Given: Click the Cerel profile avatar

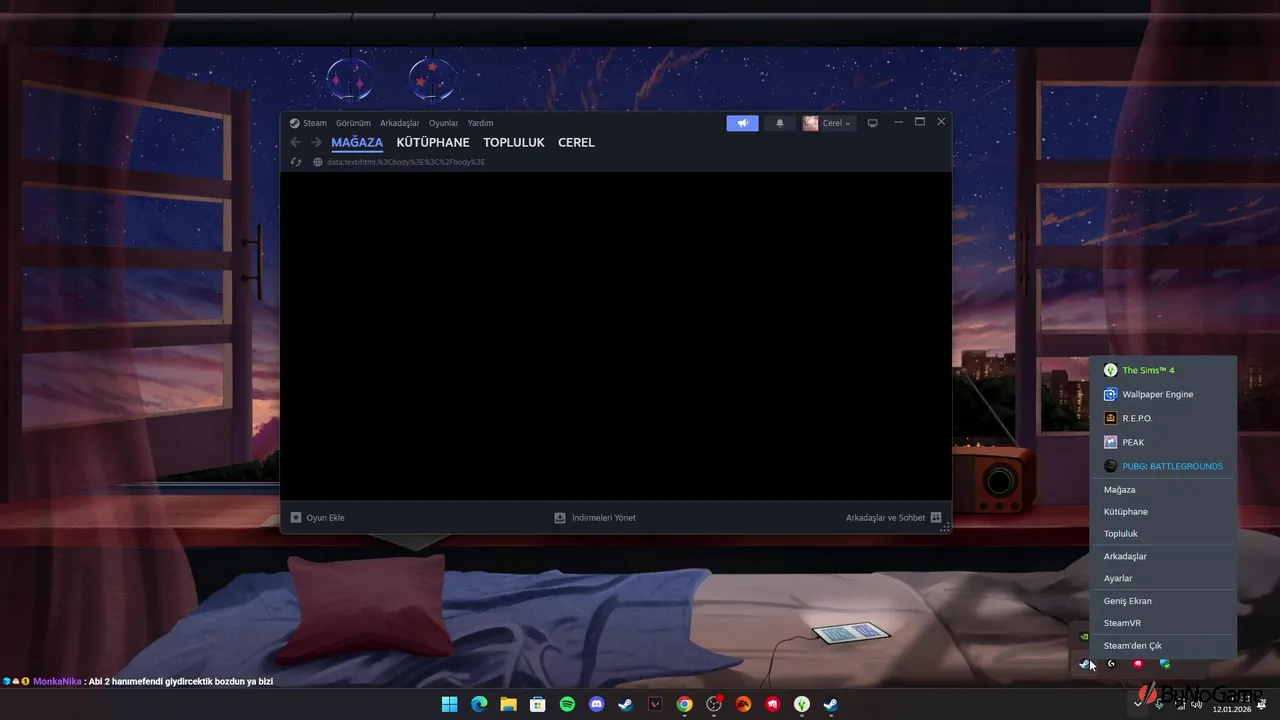Looking at the screenshot, I should pyautogui.click(x=810, y=123).
